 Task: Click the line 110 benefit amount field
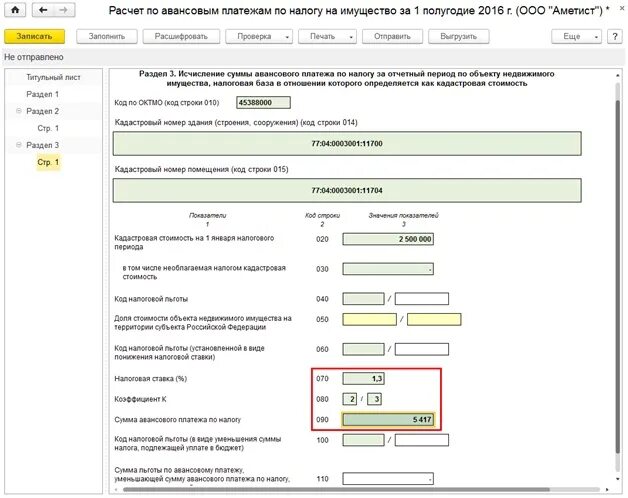point(388,479)
